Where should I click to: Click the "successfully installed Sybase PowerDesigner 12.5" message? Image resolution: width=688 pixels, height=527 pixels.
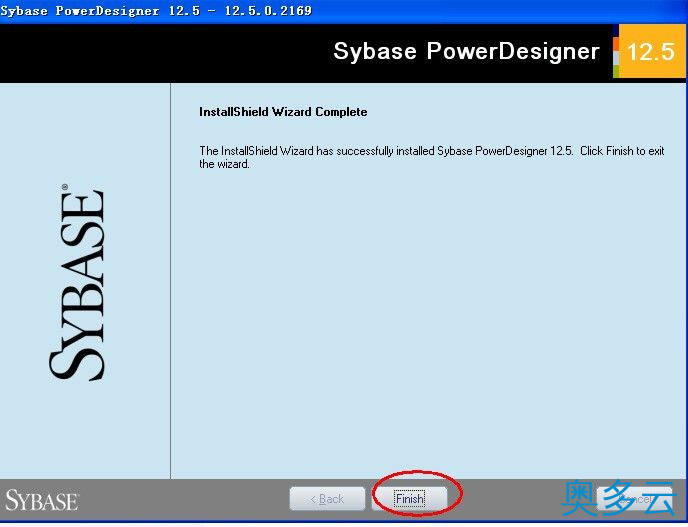click(x=432, y=157)
